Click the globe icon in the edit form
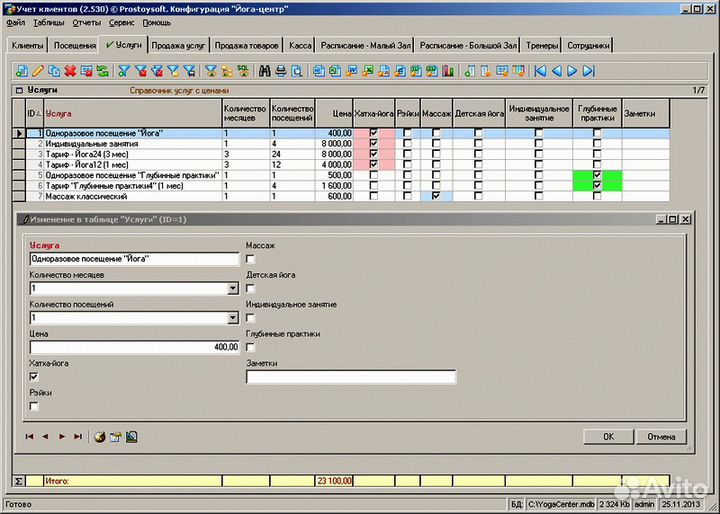This screenshot has width=720, height=514. pyautogui.click(x=99, y=436)
